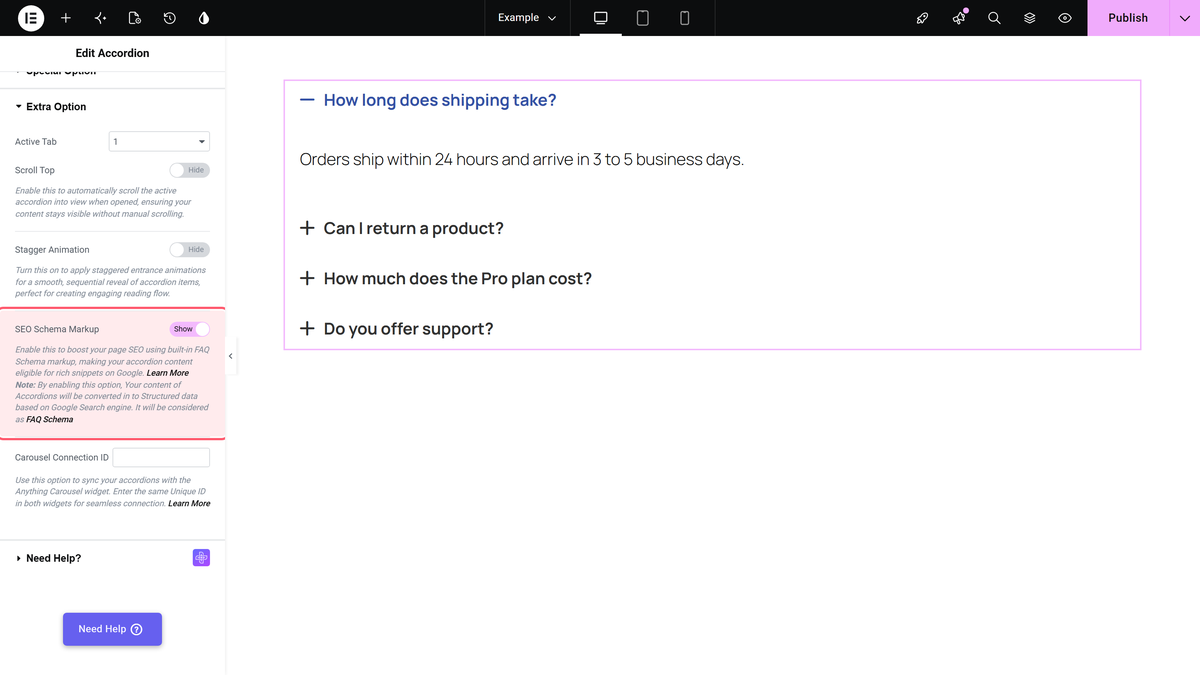Toggle the Stagger Animation switch
1200x675 pixels.
(x=190, y=250)
